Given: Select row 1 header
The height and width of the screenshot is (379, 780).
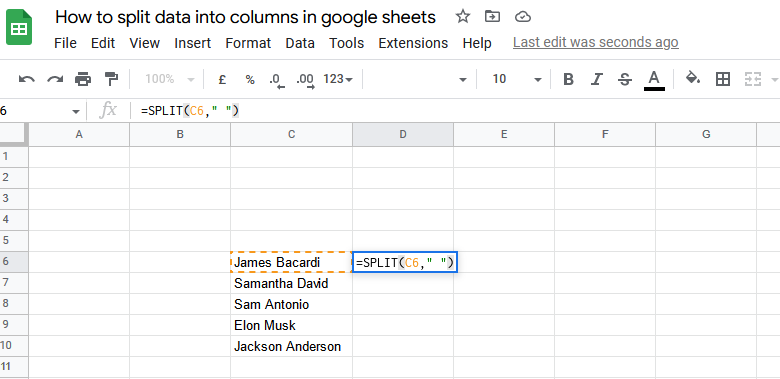Looking at the screenshot, I should point(14,157).
